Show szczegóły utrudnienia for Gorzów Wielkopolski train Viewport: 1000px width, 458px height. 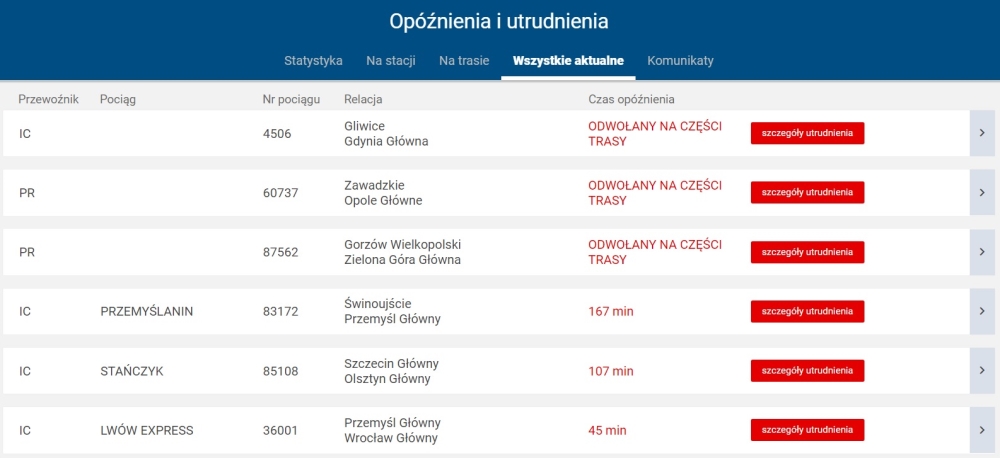pyautogui.click(x=807, y=252)
